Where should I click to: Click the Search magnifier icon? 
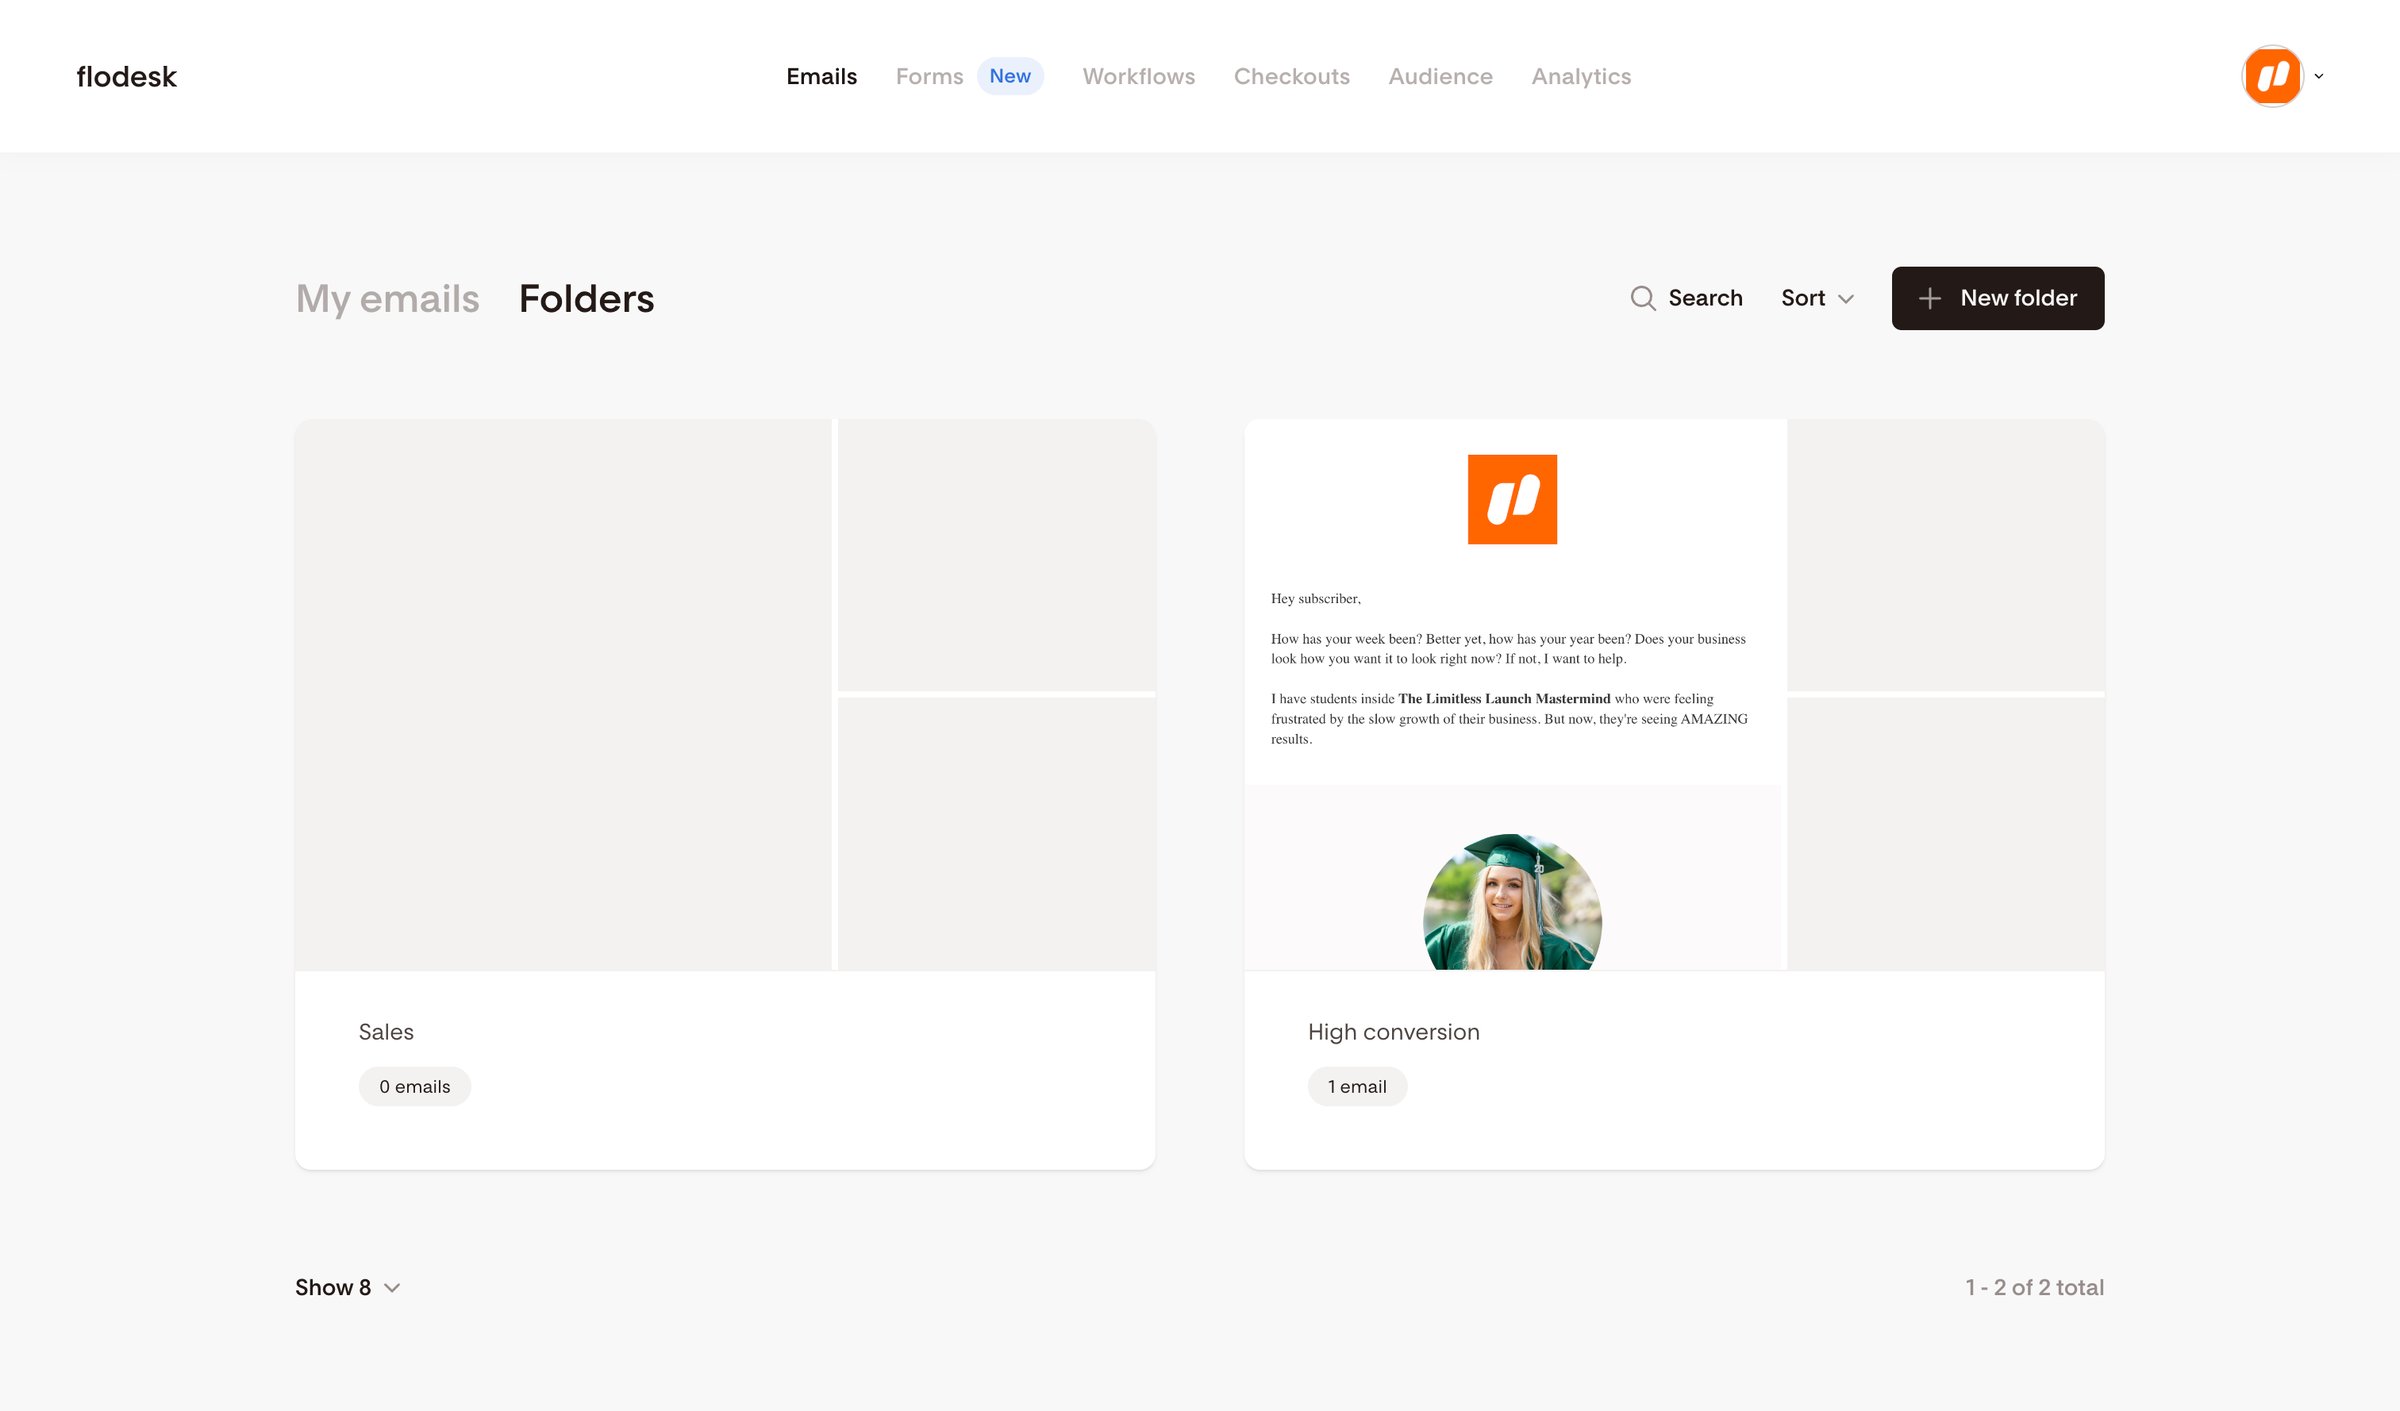1643,298
